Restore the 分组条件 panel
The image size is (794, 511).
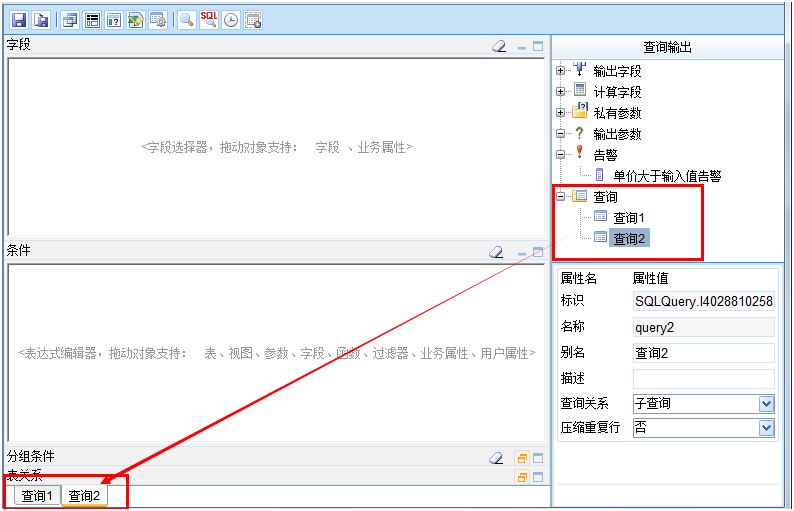pos(522,458)
